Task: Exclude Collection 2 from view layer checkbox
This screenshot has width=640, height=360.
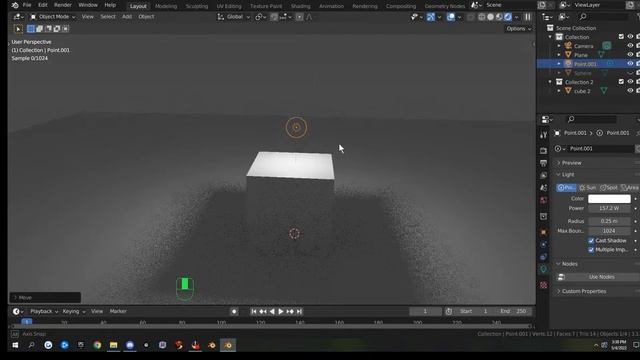Action: [x=621, y=82]
